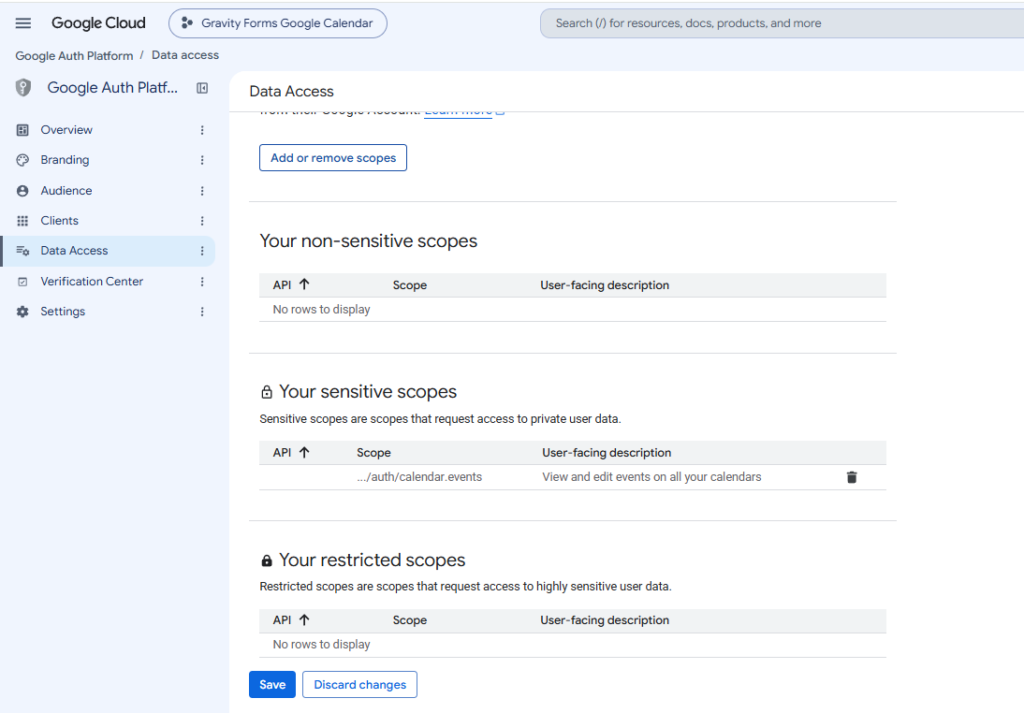1024x713 pixels.
Task: Click the Data Access sidebar icon
Action: coord(22,251)
